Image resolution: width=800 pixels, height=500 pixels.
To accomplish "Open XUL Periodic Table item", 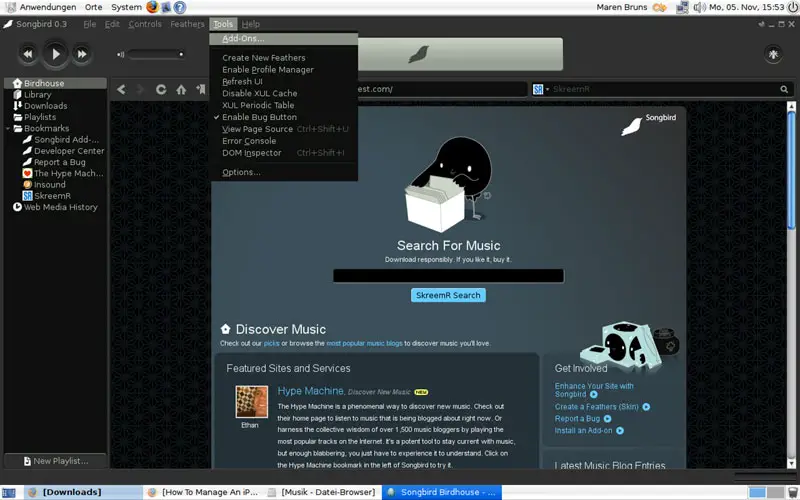I will click(283, 105).
